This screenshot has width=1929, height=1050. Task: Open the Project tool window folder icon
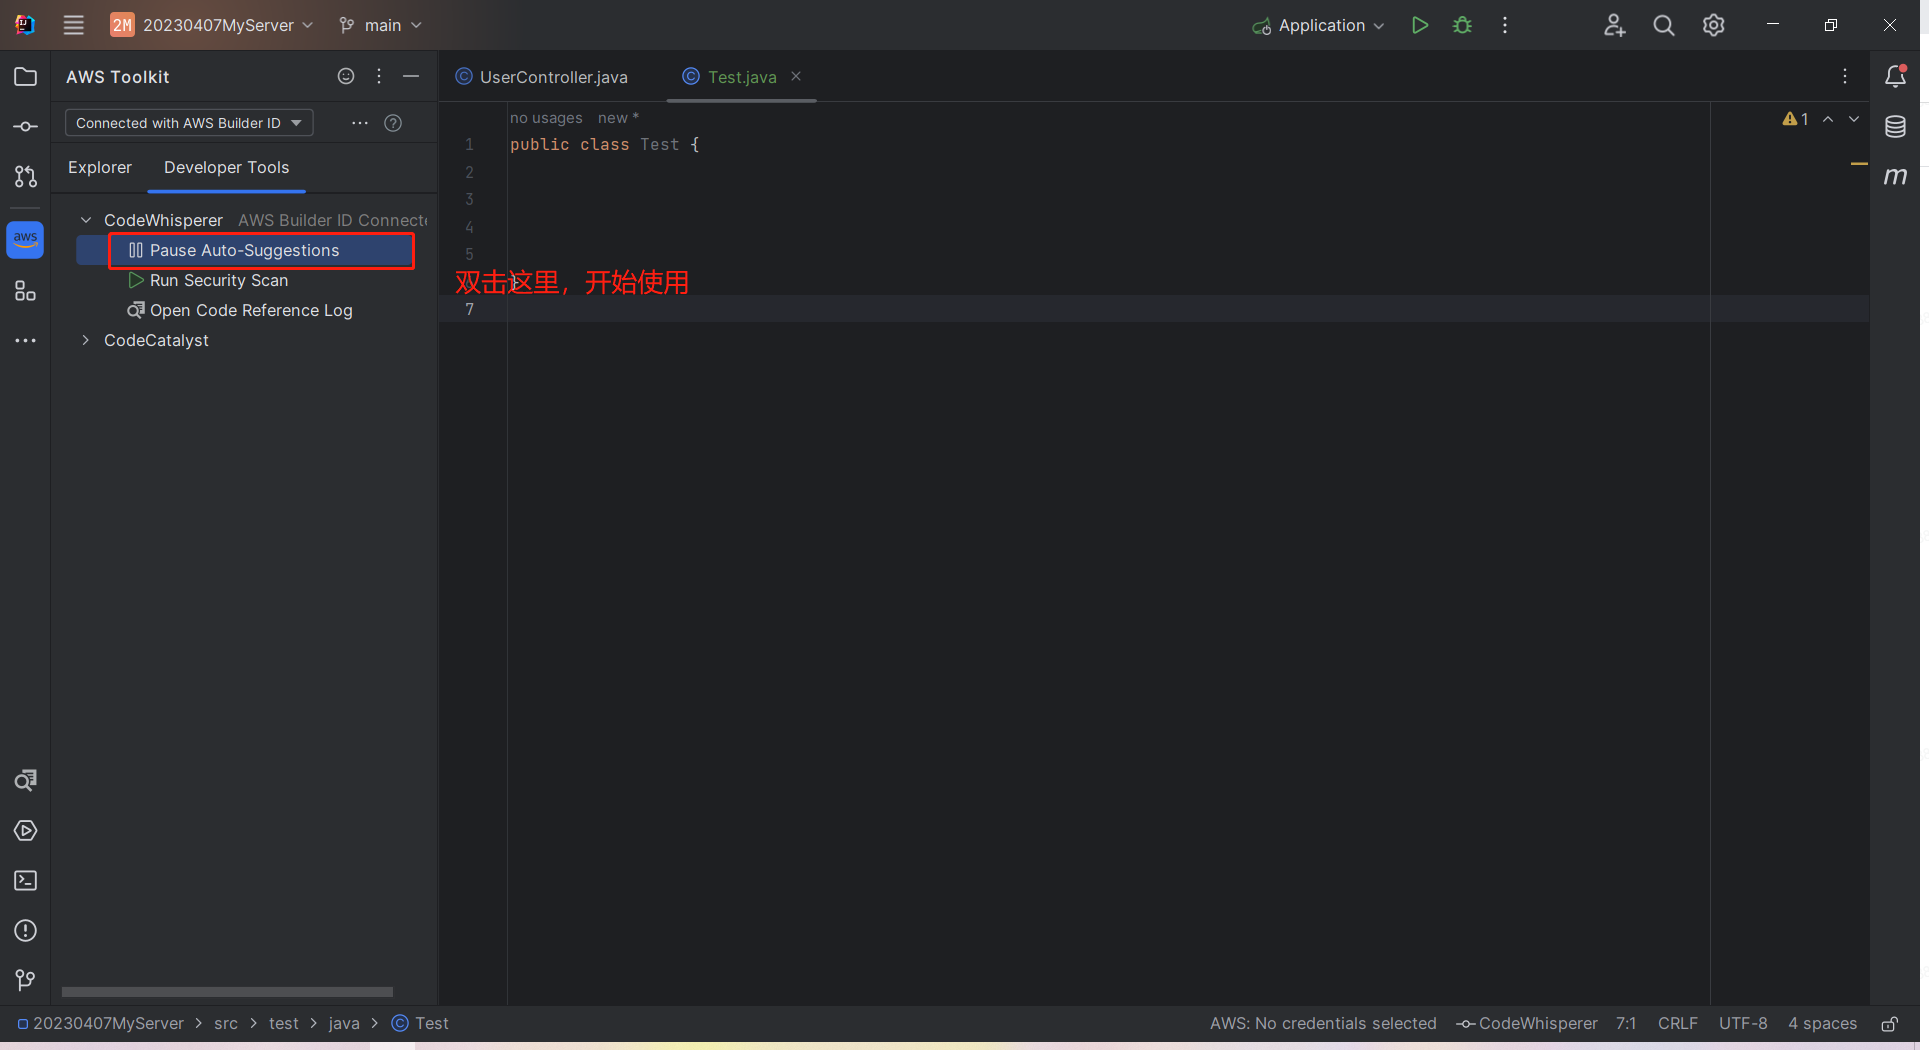tap(26, 77)
